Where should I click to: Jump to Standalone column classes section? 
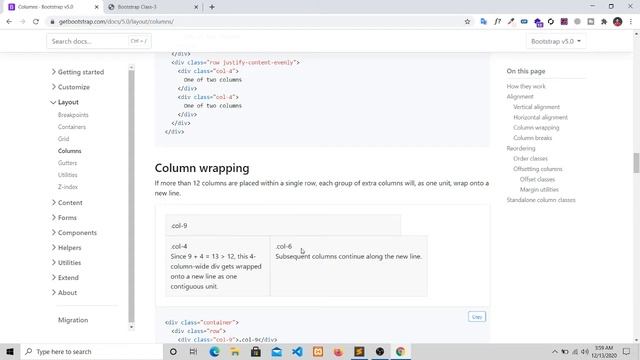click(541, 200)
